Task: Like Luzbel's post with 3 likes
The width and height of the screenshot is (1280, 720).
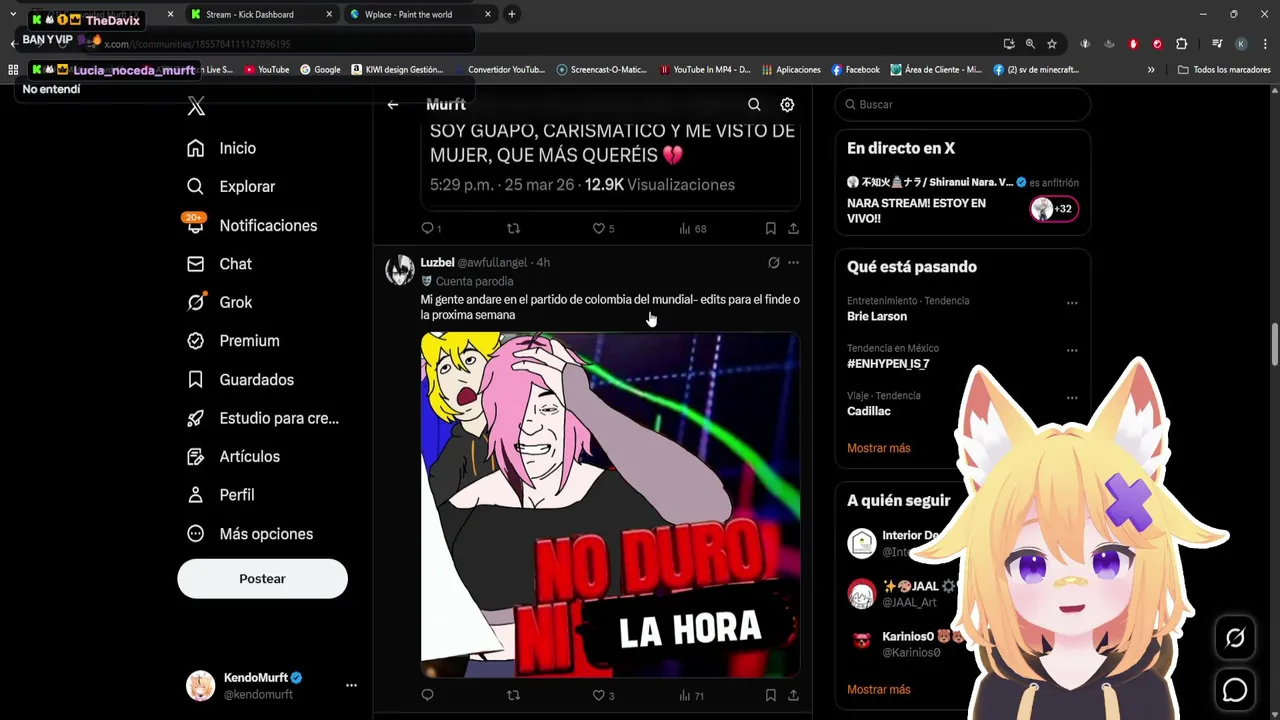Action: coord(603,695)
